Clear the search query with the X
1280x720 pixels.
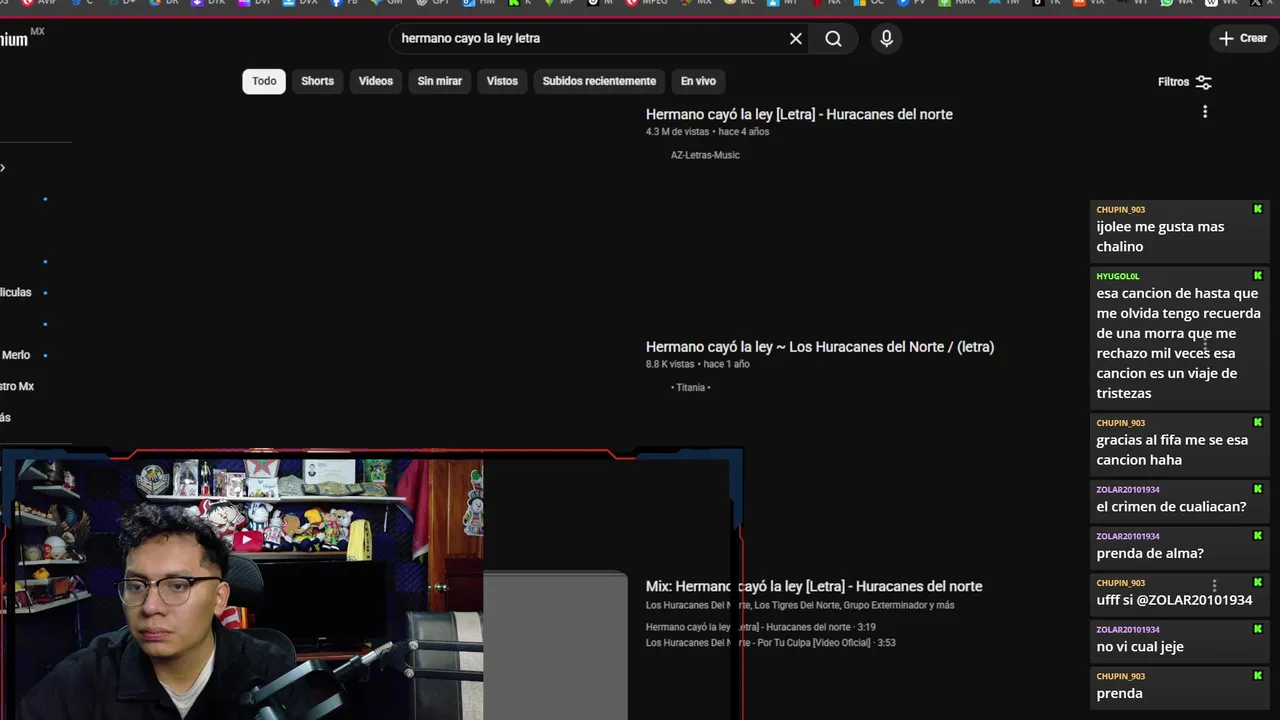[796, 39]
